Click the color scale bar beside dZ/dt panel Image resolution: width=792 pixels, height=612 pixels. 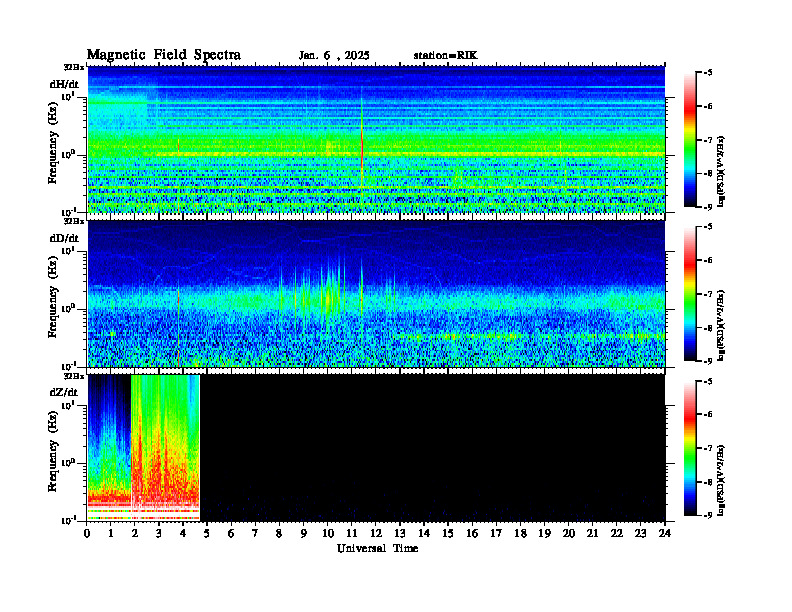point(690,448)
